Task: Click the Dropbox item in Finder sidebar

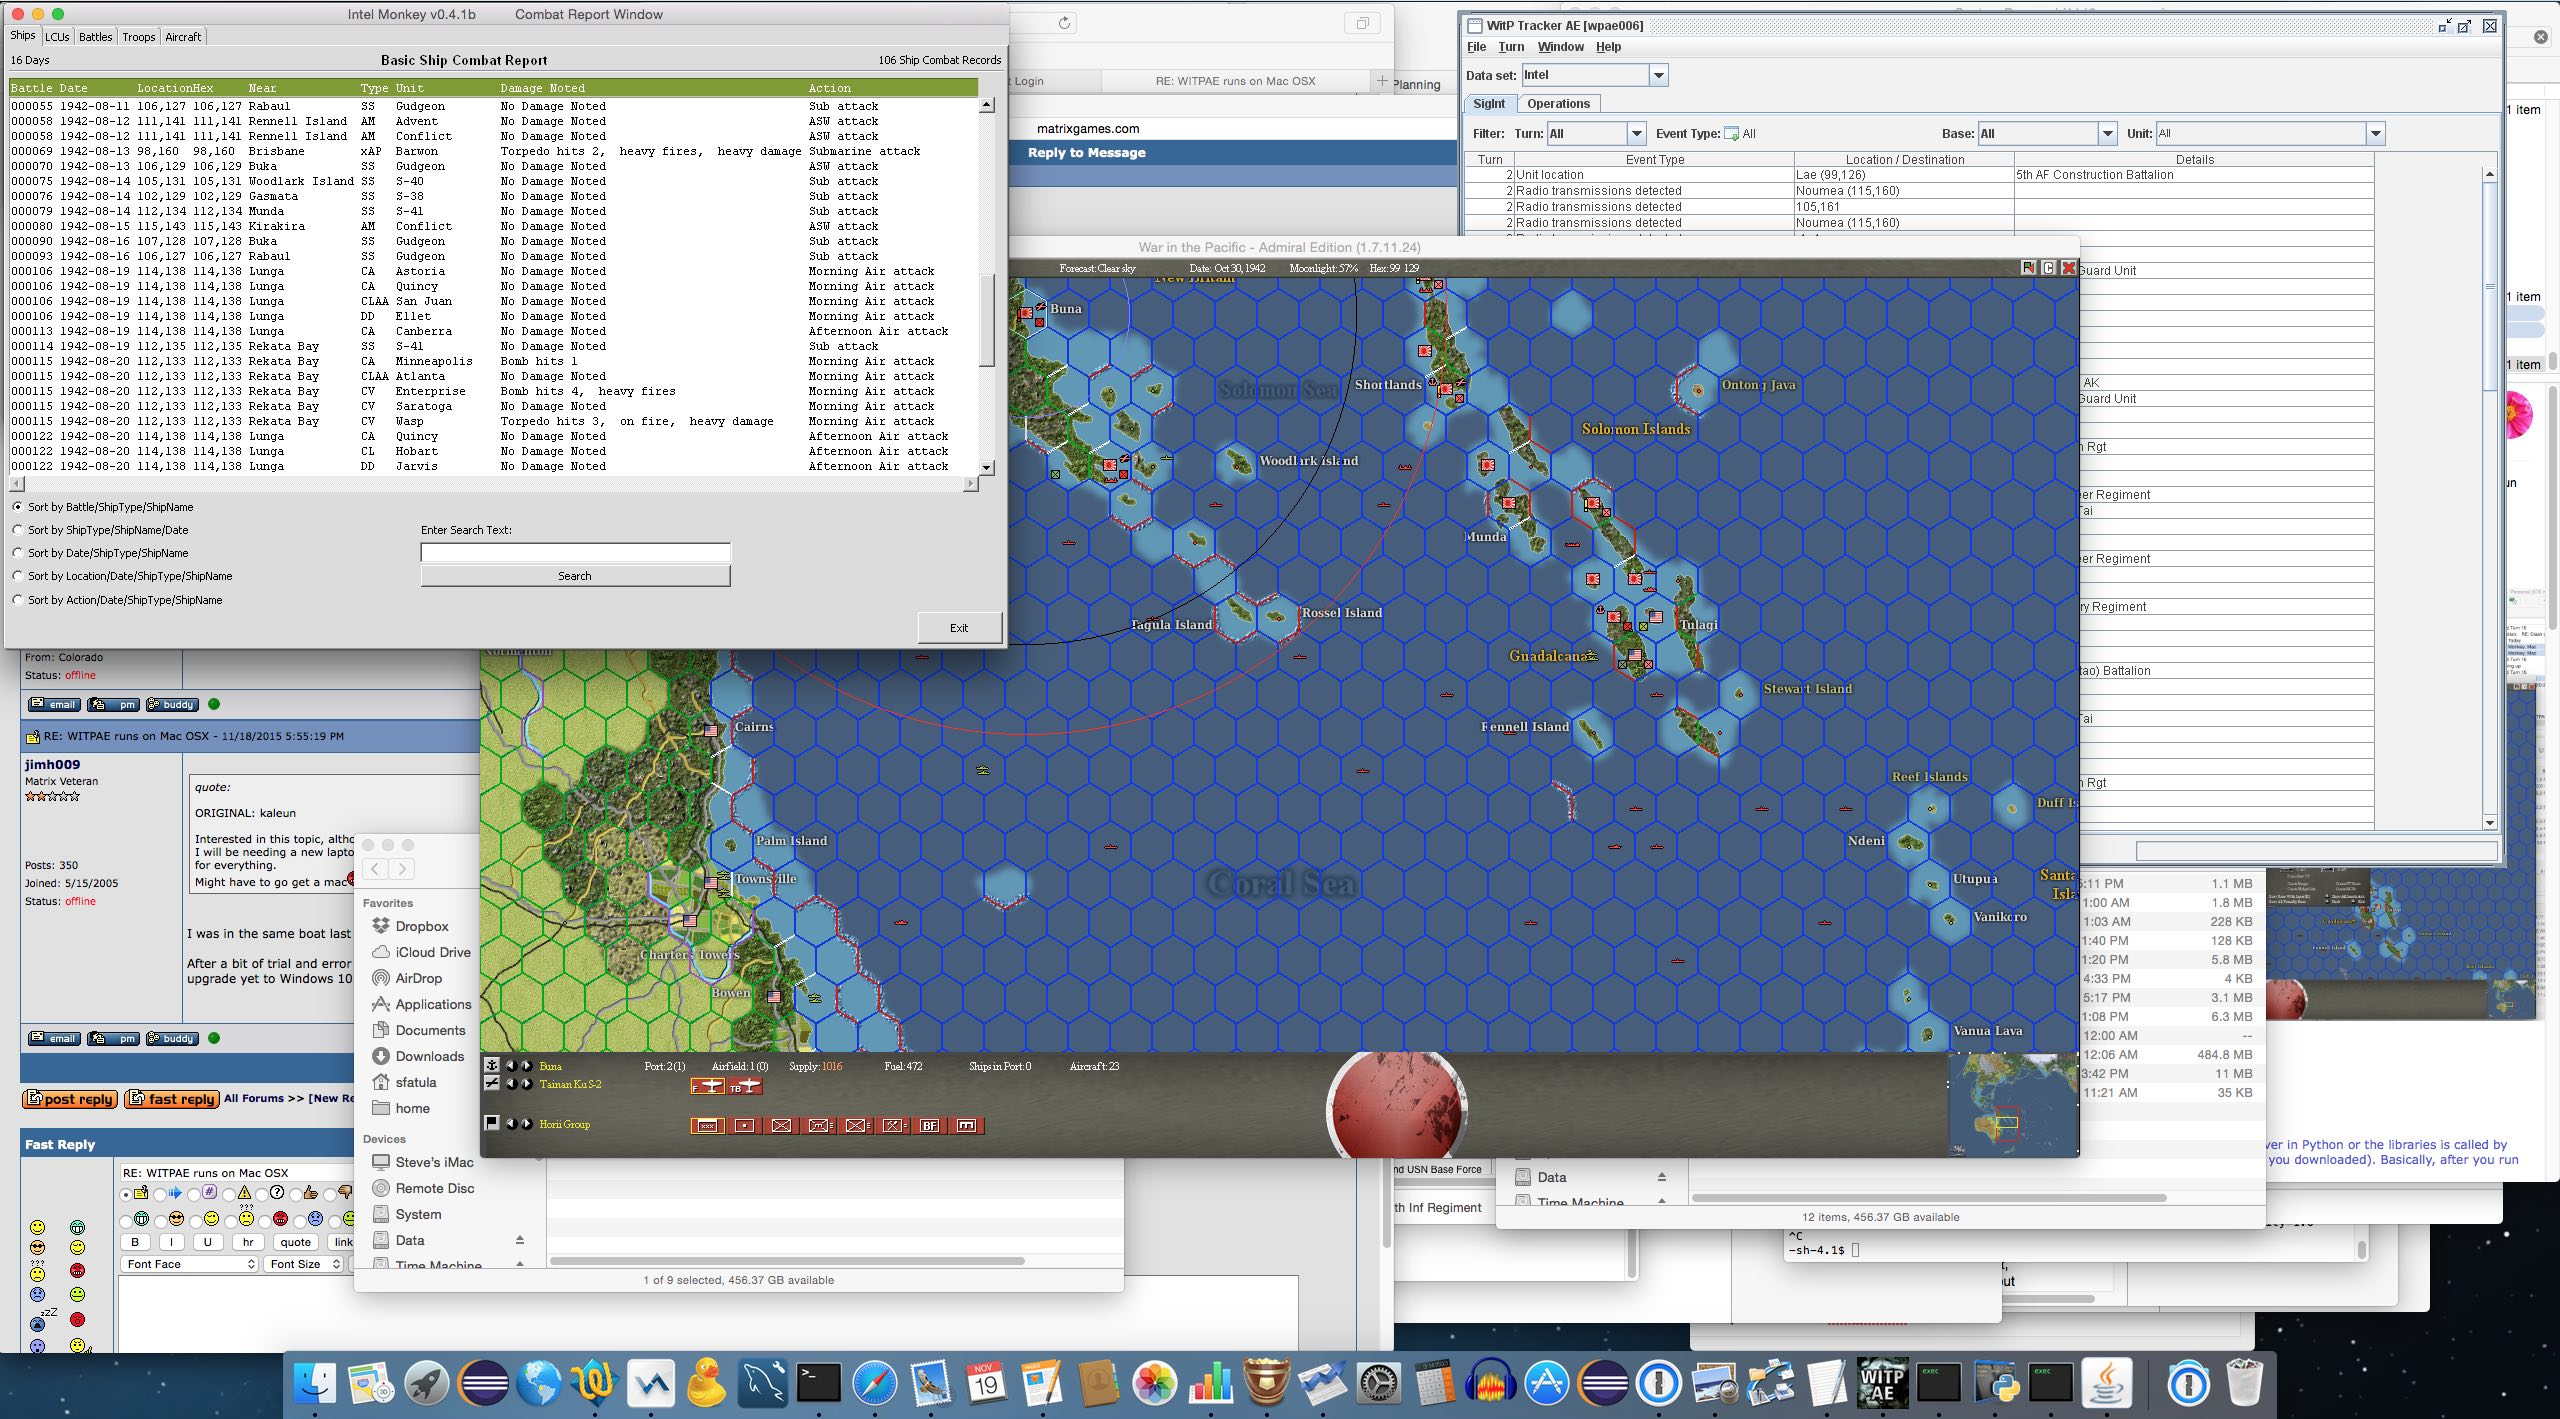Action: pyautogui.click(x=421, y=926)
